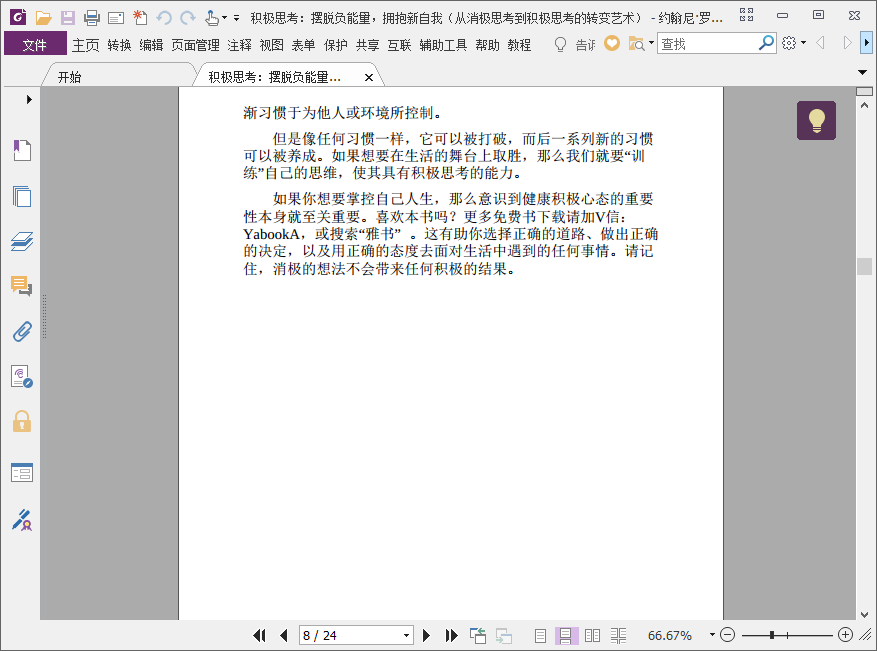Open the digital signatures panel
The width and height of the screenshot is (877, 651).
pyautogui.click(x=22, y=376)
